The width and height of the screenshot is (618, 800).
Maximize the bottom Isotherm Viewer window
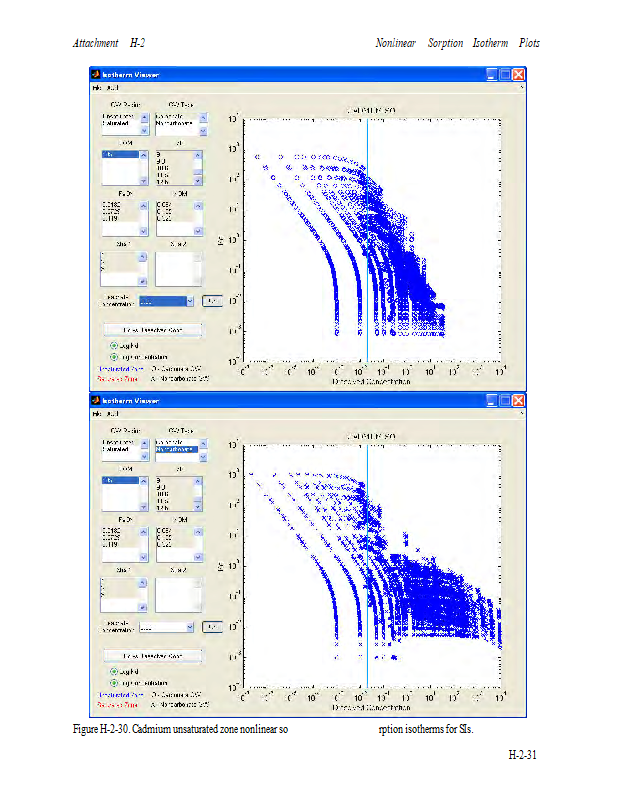click(506, 400)
